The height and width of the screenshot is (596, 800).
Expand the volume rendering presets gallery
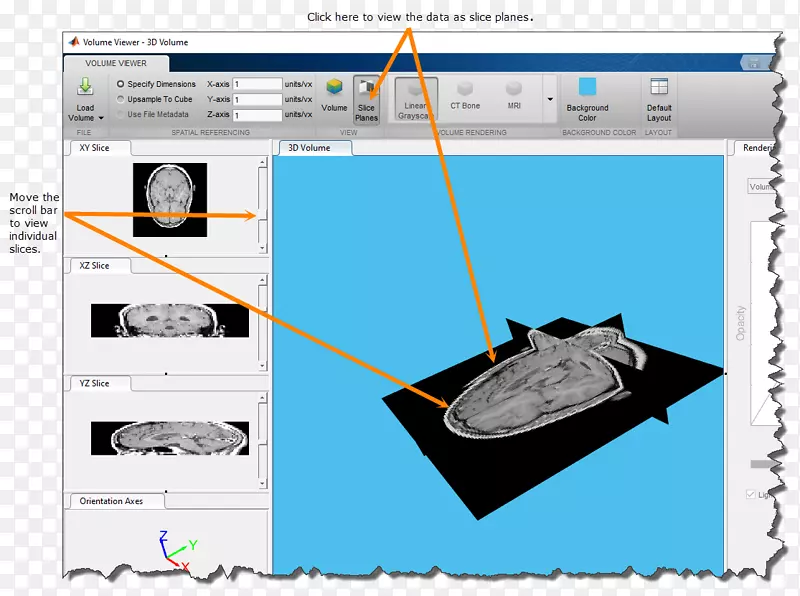pos(549,100)
